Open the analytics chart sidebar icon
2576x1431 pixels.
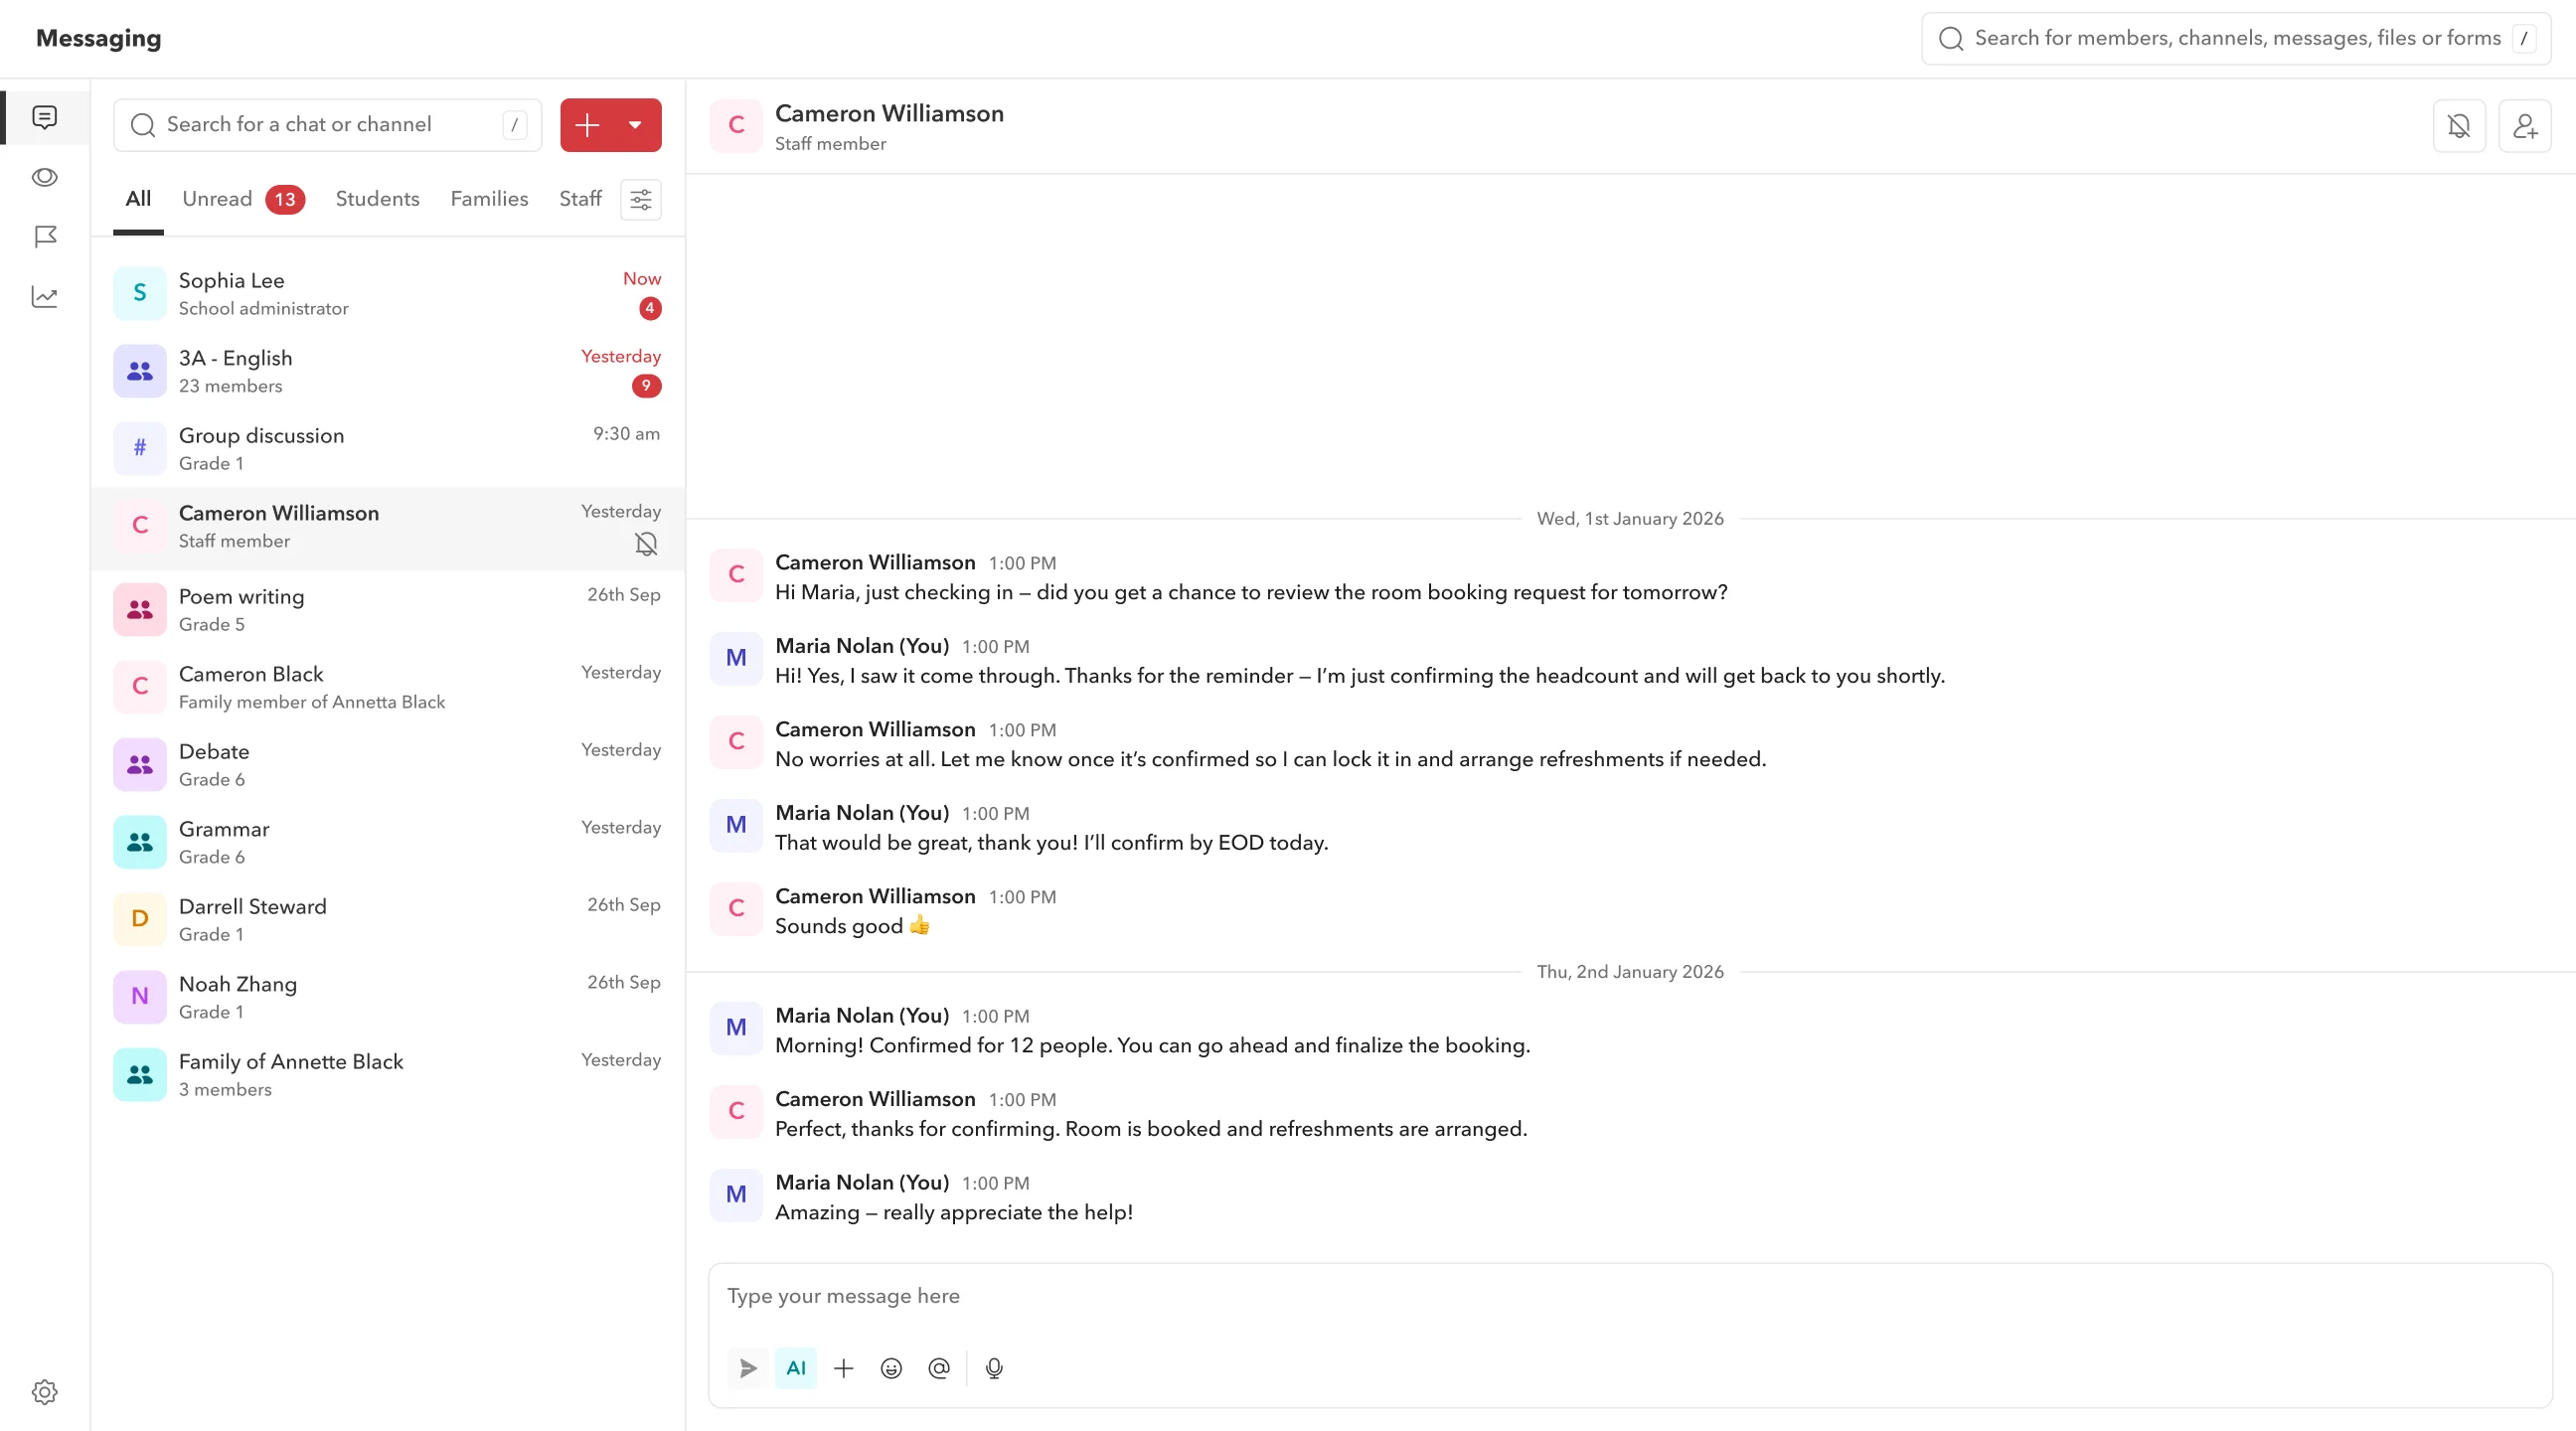44,296
